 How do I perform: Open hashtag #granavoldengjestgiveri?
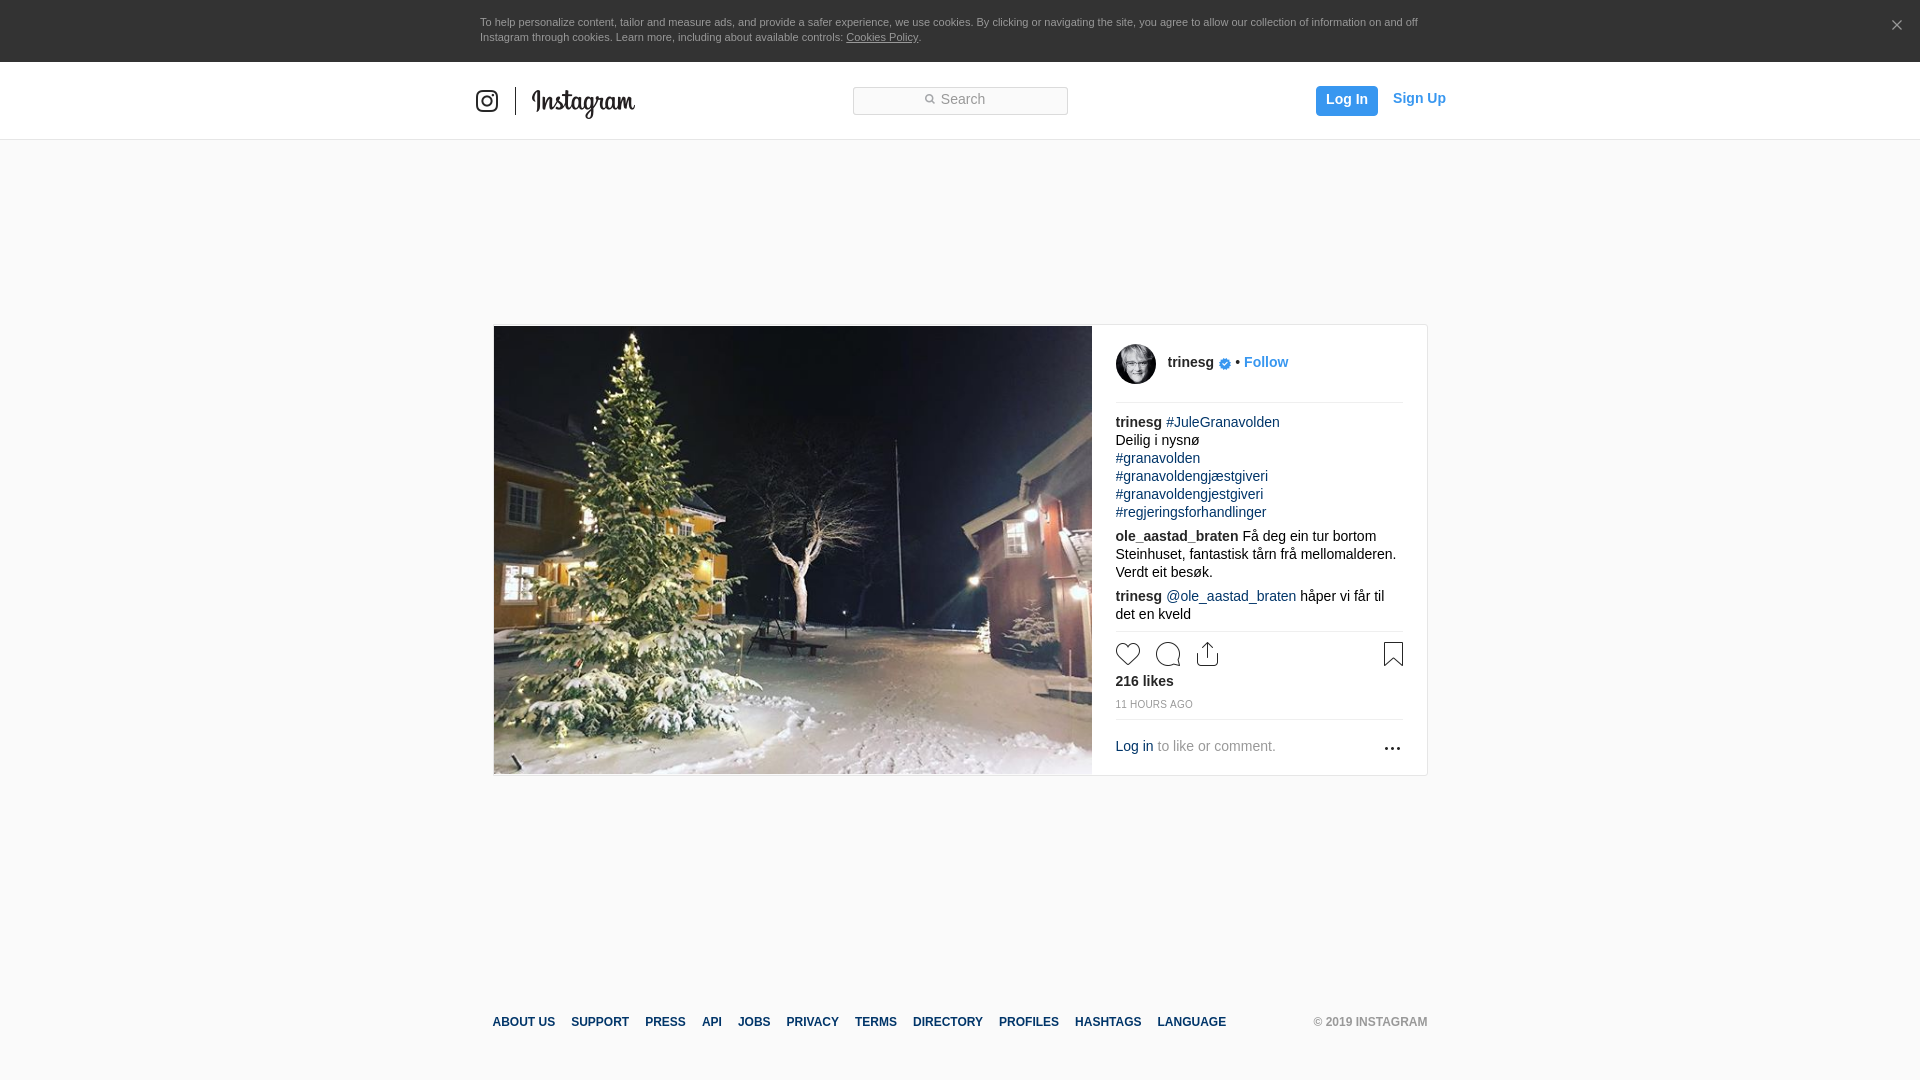(x=1189, y=494)
